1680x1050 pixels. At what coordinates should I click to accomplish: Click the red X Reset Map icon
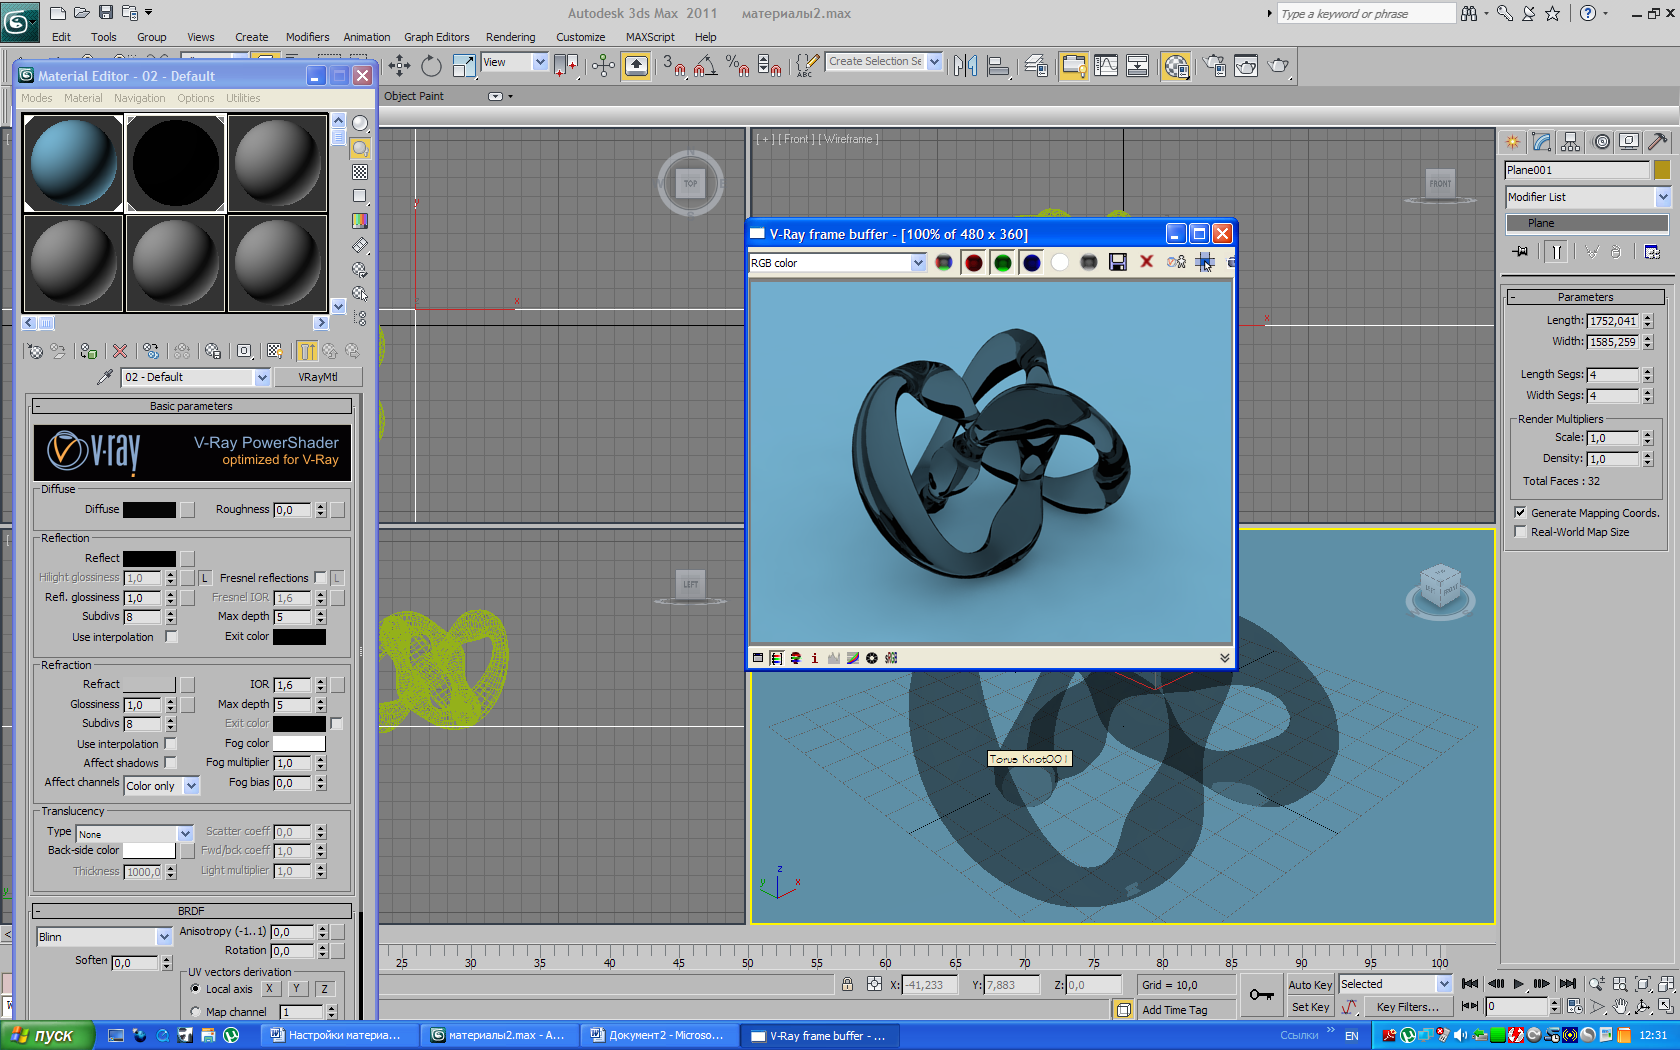coord(120,351)
